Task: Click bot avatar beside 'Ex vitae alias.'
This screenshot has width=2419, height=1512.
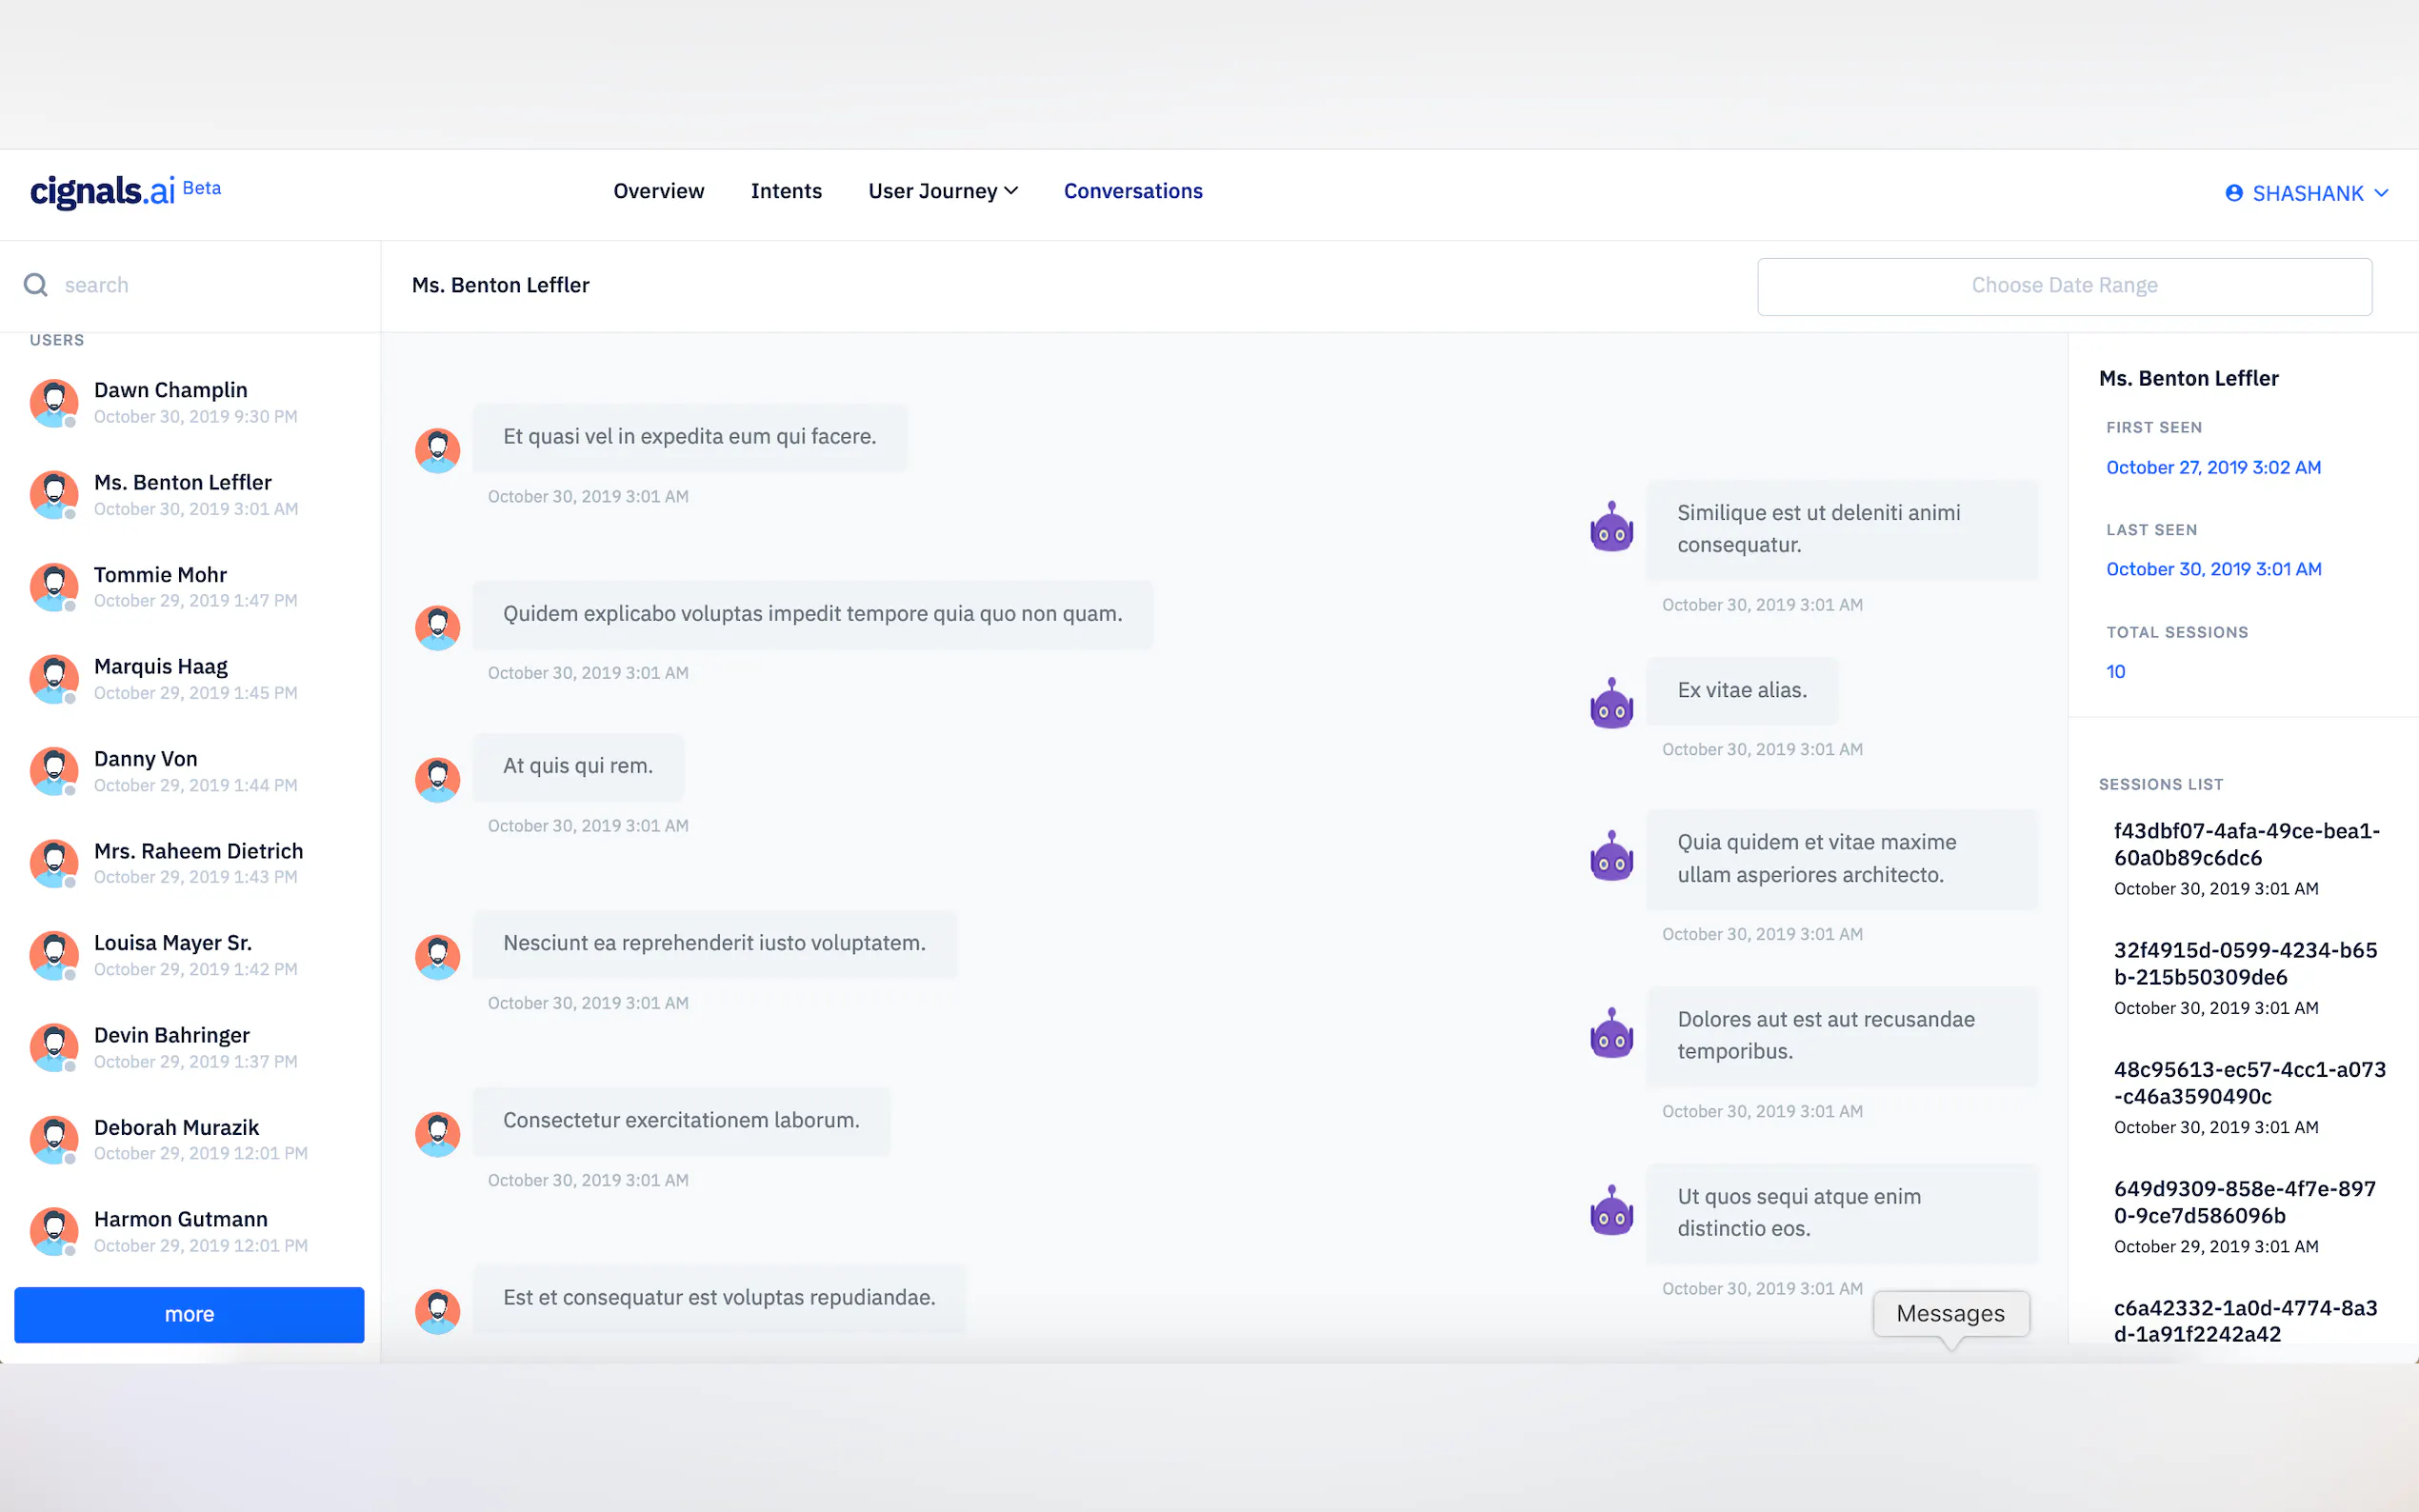Action: [1611, 704]
